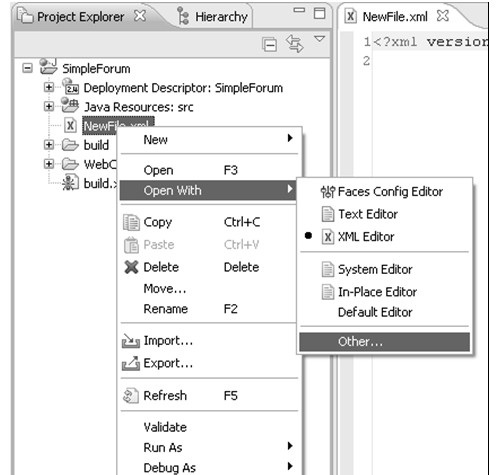Switch to the Hierarchy tab
This screenshot has height=475, width=503.
[212, 17]
